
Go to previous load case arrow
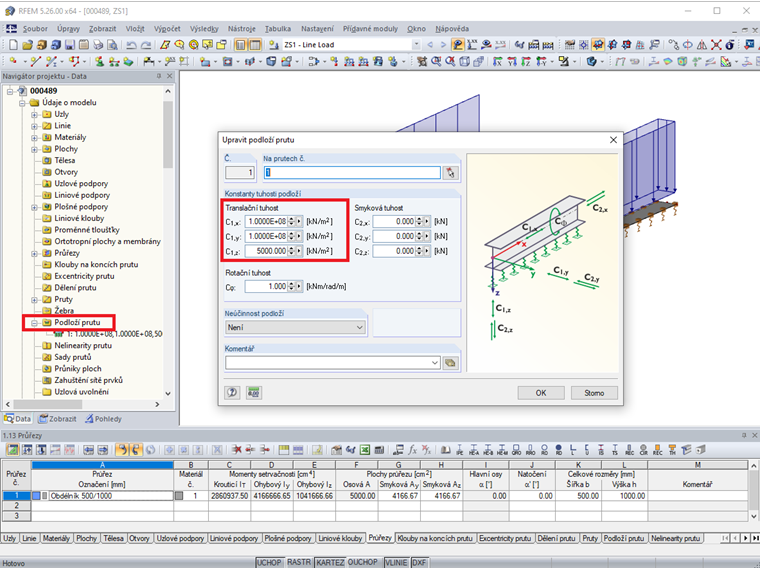point(430,45)
